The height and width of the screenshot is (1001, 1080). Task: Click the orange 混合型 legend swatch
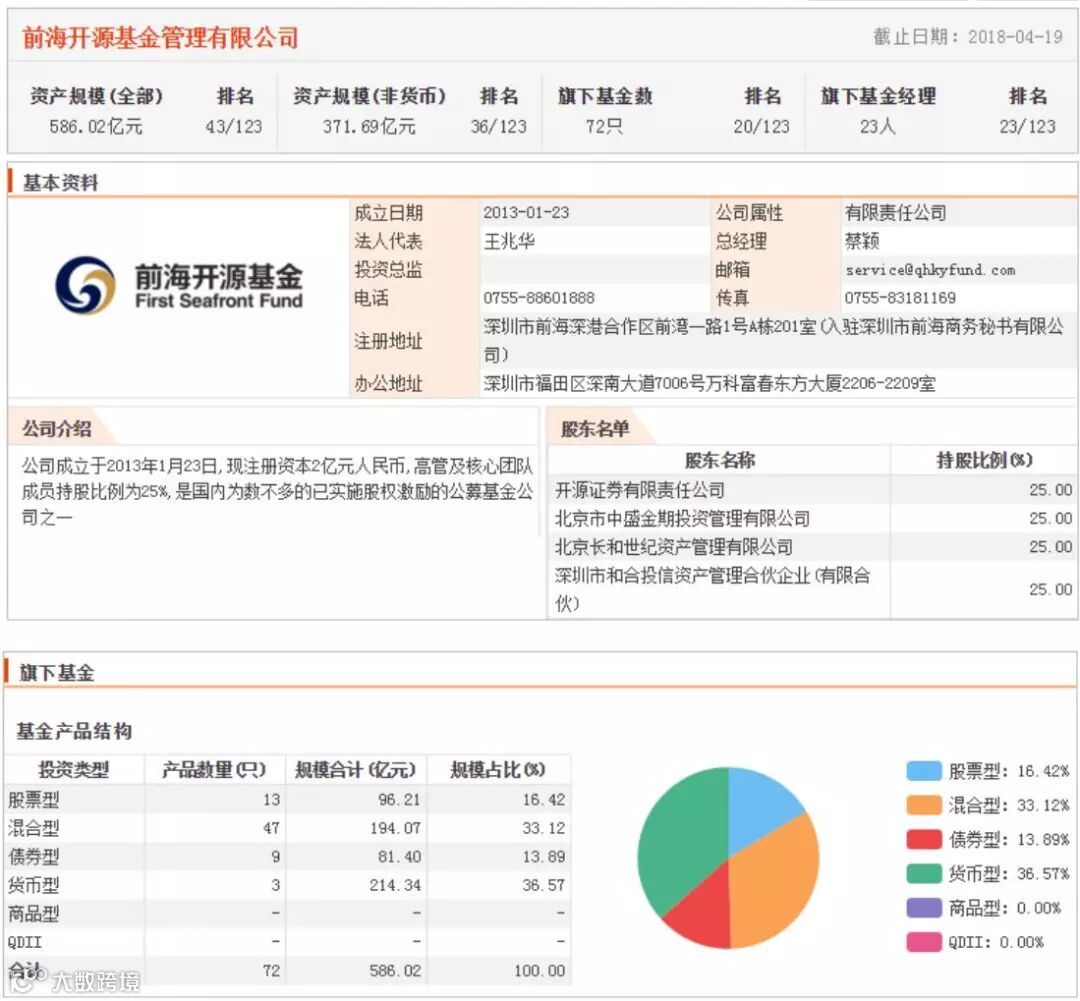coord(924,805)
